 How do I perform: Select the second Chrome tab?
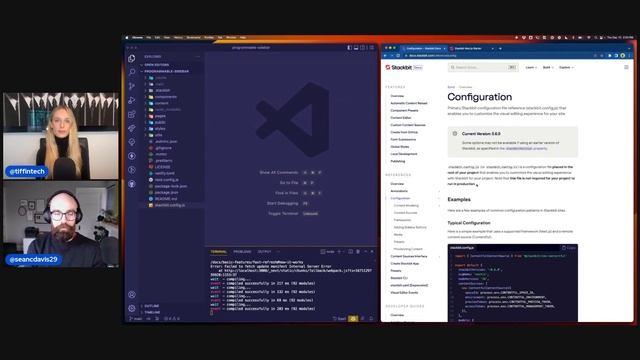click(x=471, y=48)
